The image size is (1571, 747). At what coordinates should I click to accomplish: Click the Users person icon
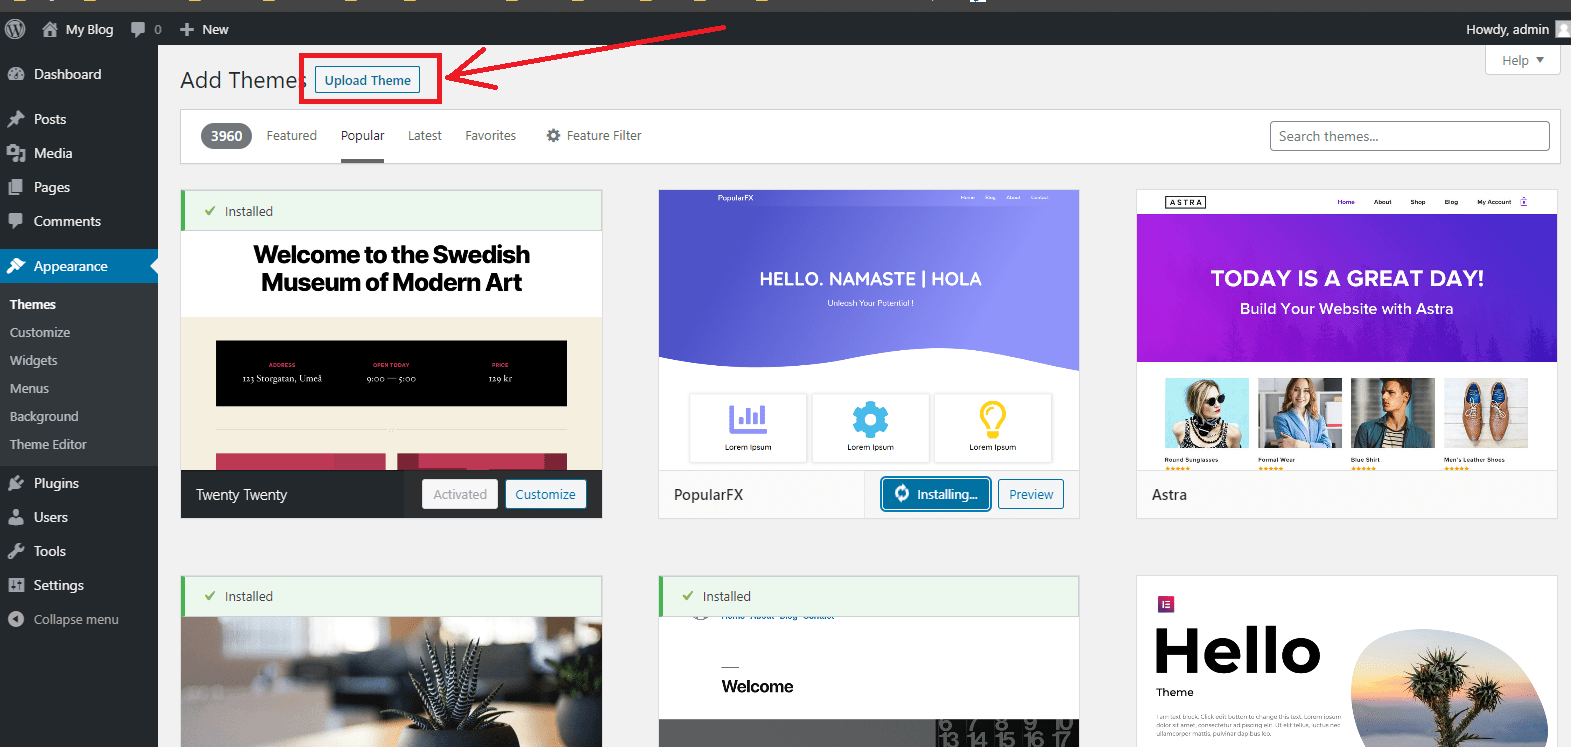coord(16,517)
